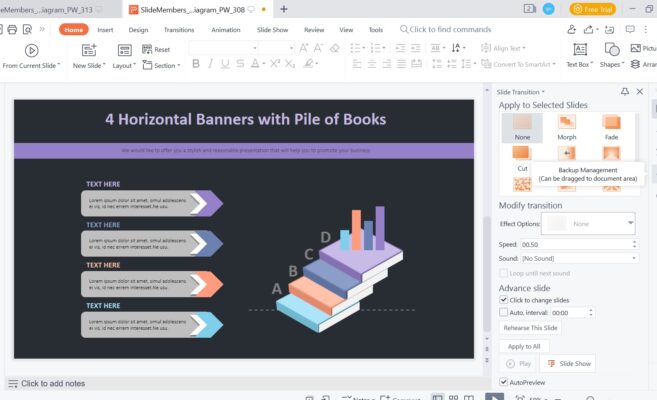Open the Review tab
657x400 pixels.
314,30
